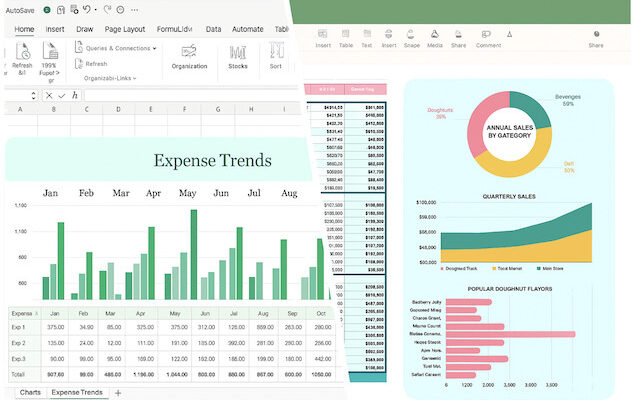This screenshot has width=635, height=400.
Task: Click the circle icon beside the Redo arrow
Action: 120,10
